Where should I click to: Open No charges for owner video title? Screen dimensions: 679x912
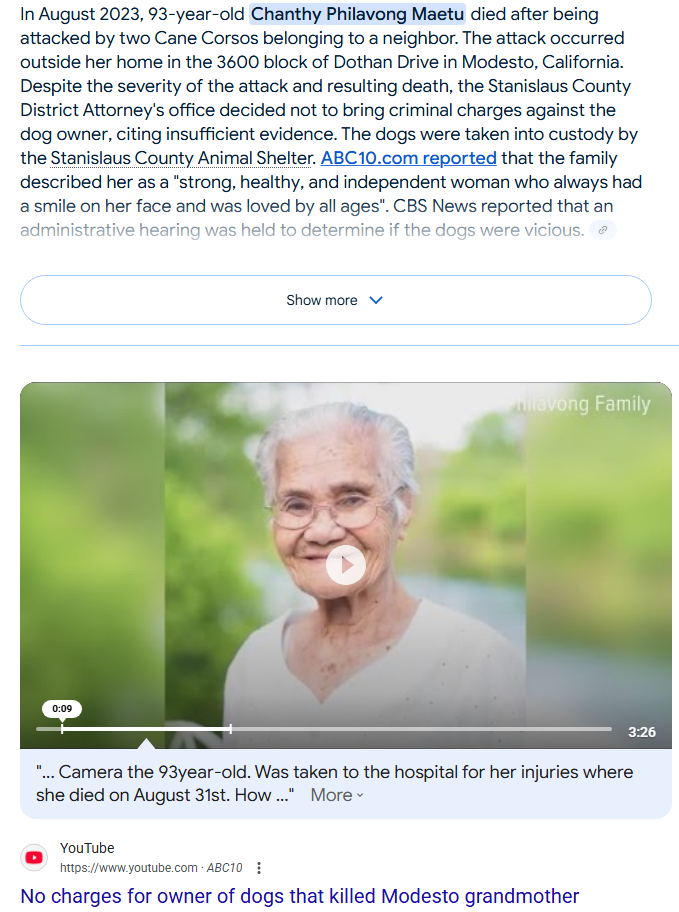tap(300, 896)
